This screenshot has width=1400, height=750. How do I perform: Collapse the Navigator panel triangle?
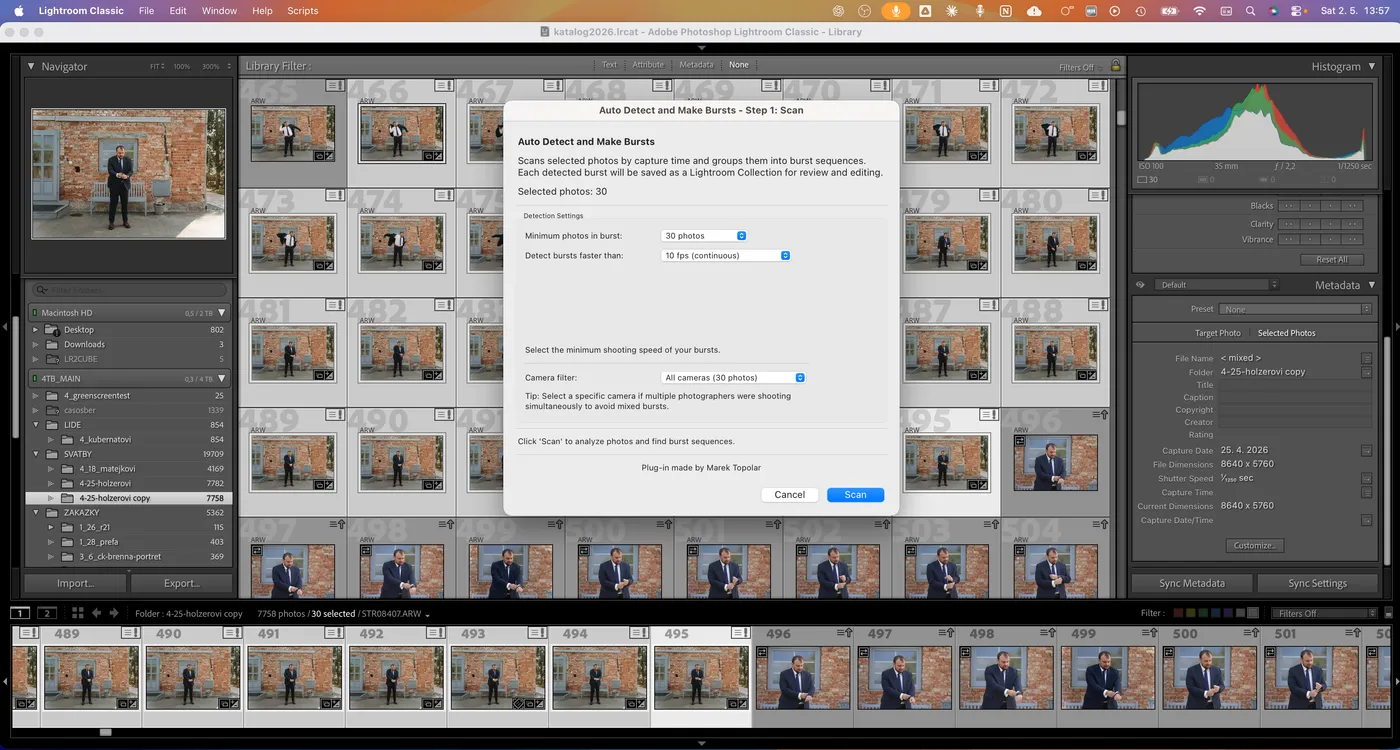point(31,66)
